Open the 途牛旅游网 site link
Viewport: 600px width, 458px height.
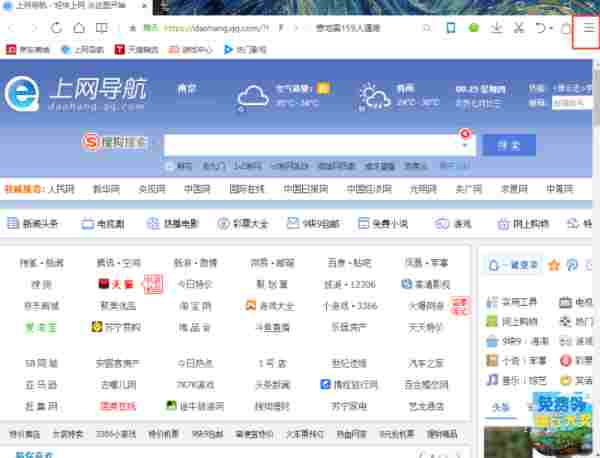coord(195,406)
